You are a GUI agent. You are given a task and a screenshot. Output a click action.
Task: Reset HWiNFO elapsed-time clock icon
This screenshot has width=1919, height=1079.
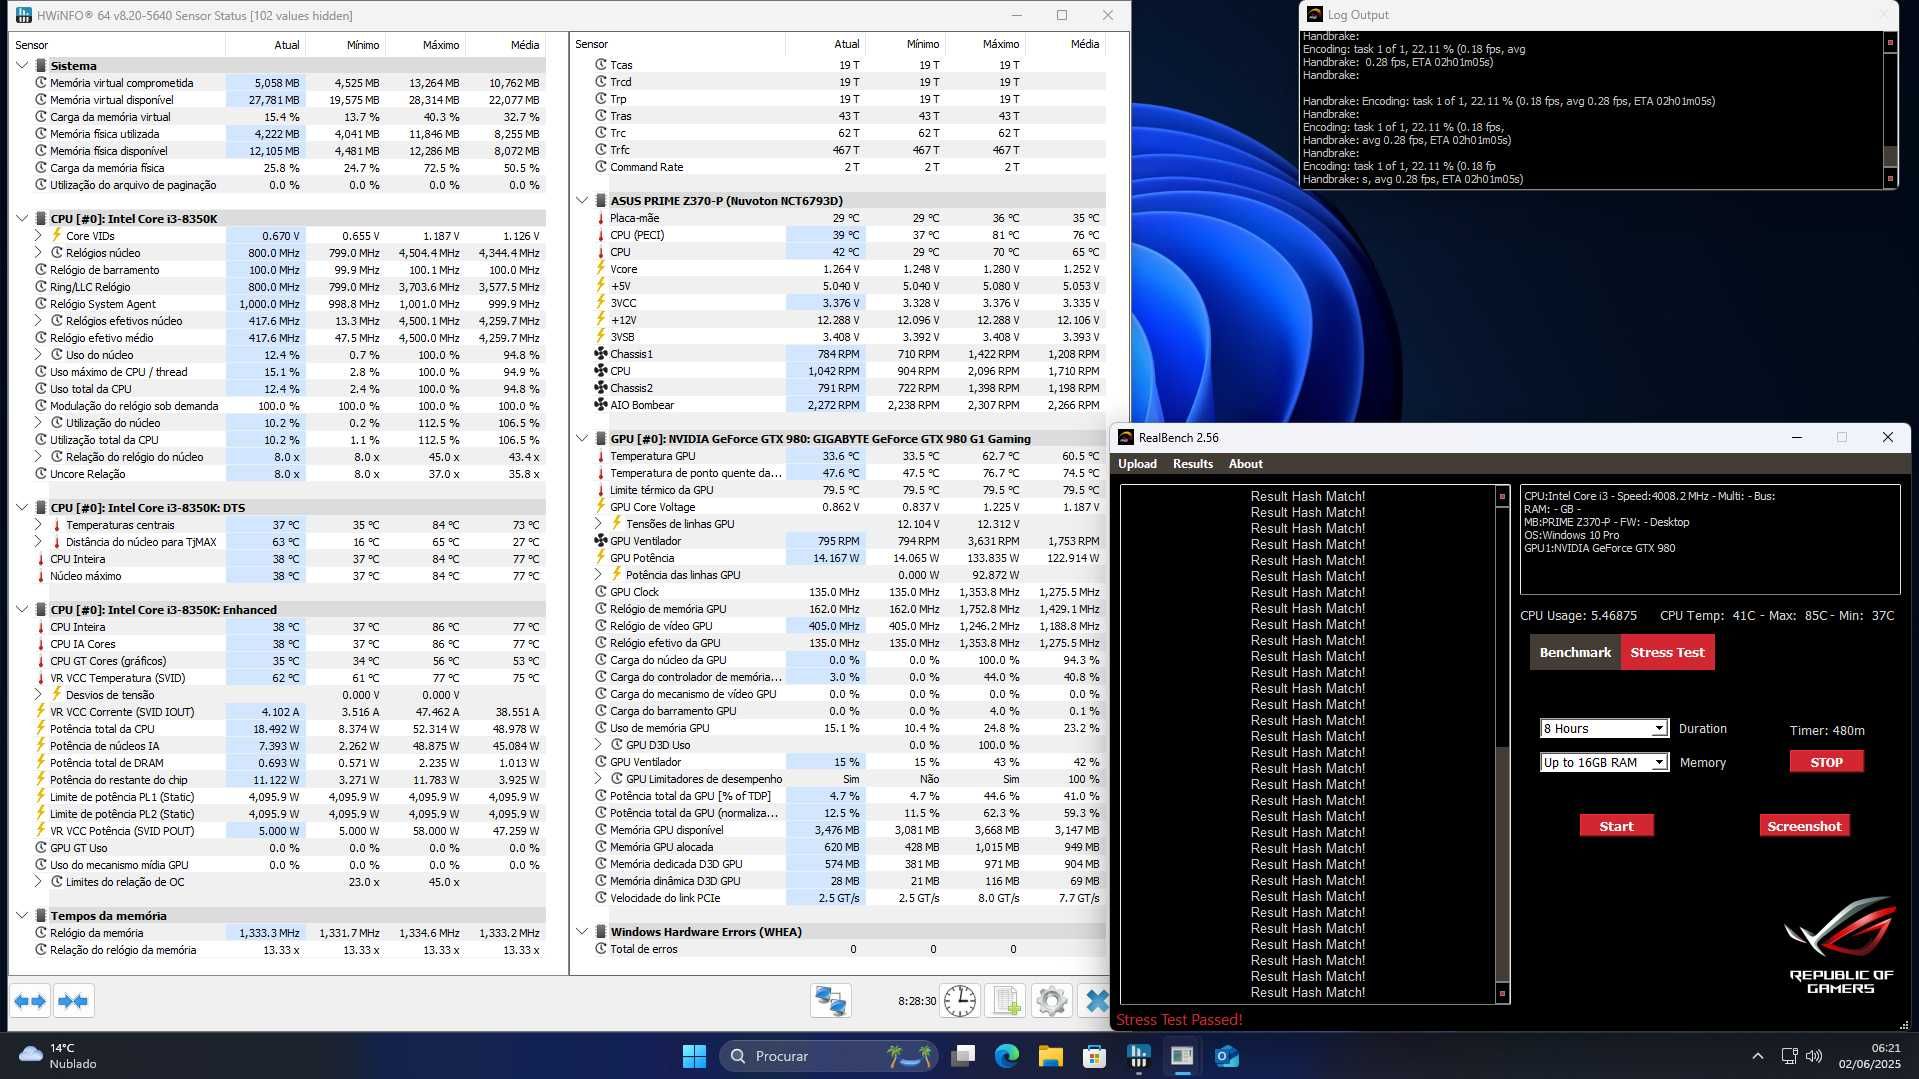pyautogui.click(x=960, y=1001)
